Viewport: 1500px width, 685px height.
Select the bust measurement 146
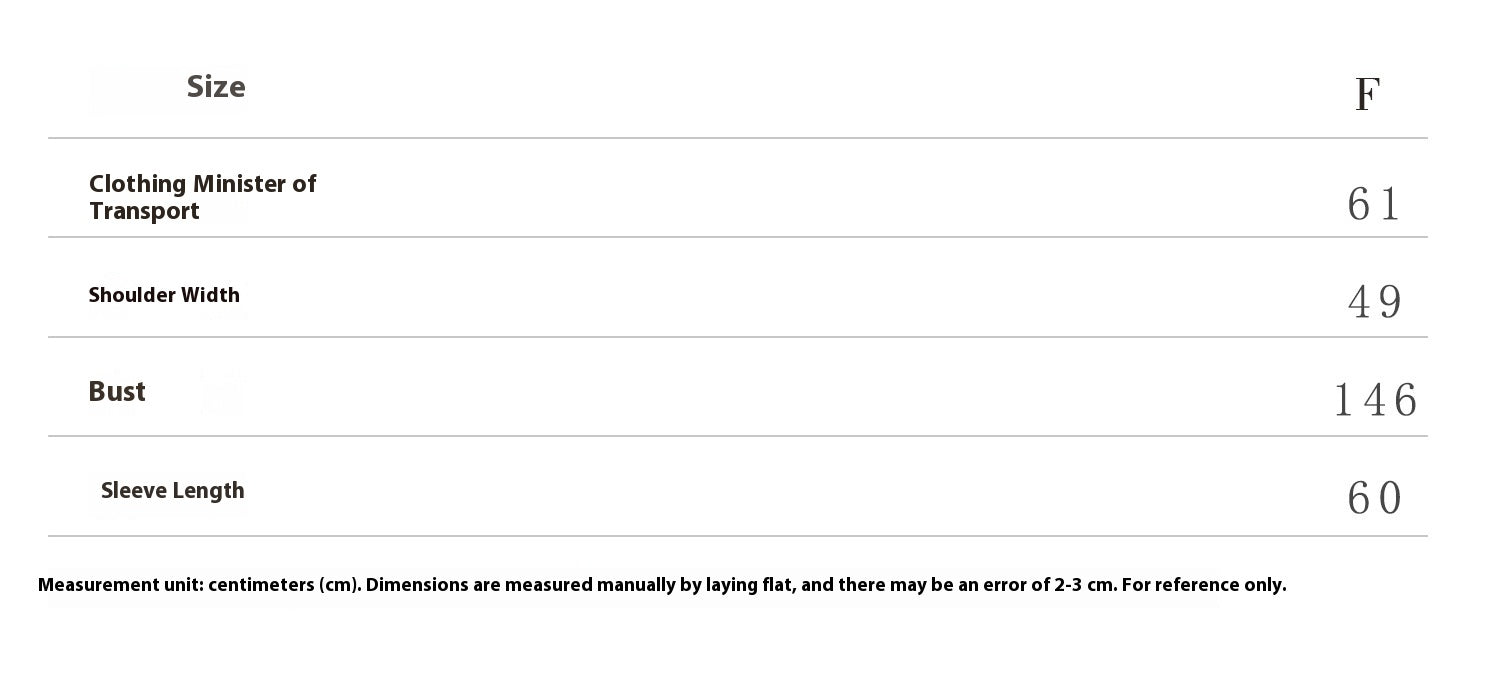(x=1375, y=401)
